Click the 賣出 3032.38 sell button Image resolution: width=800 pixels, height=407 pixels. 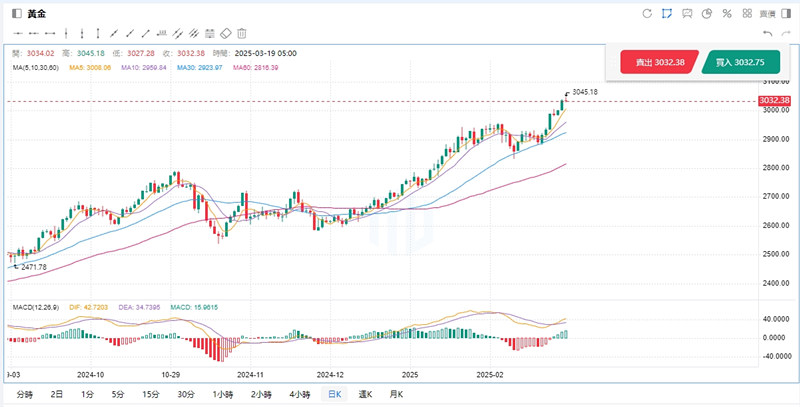click(659, 62)
